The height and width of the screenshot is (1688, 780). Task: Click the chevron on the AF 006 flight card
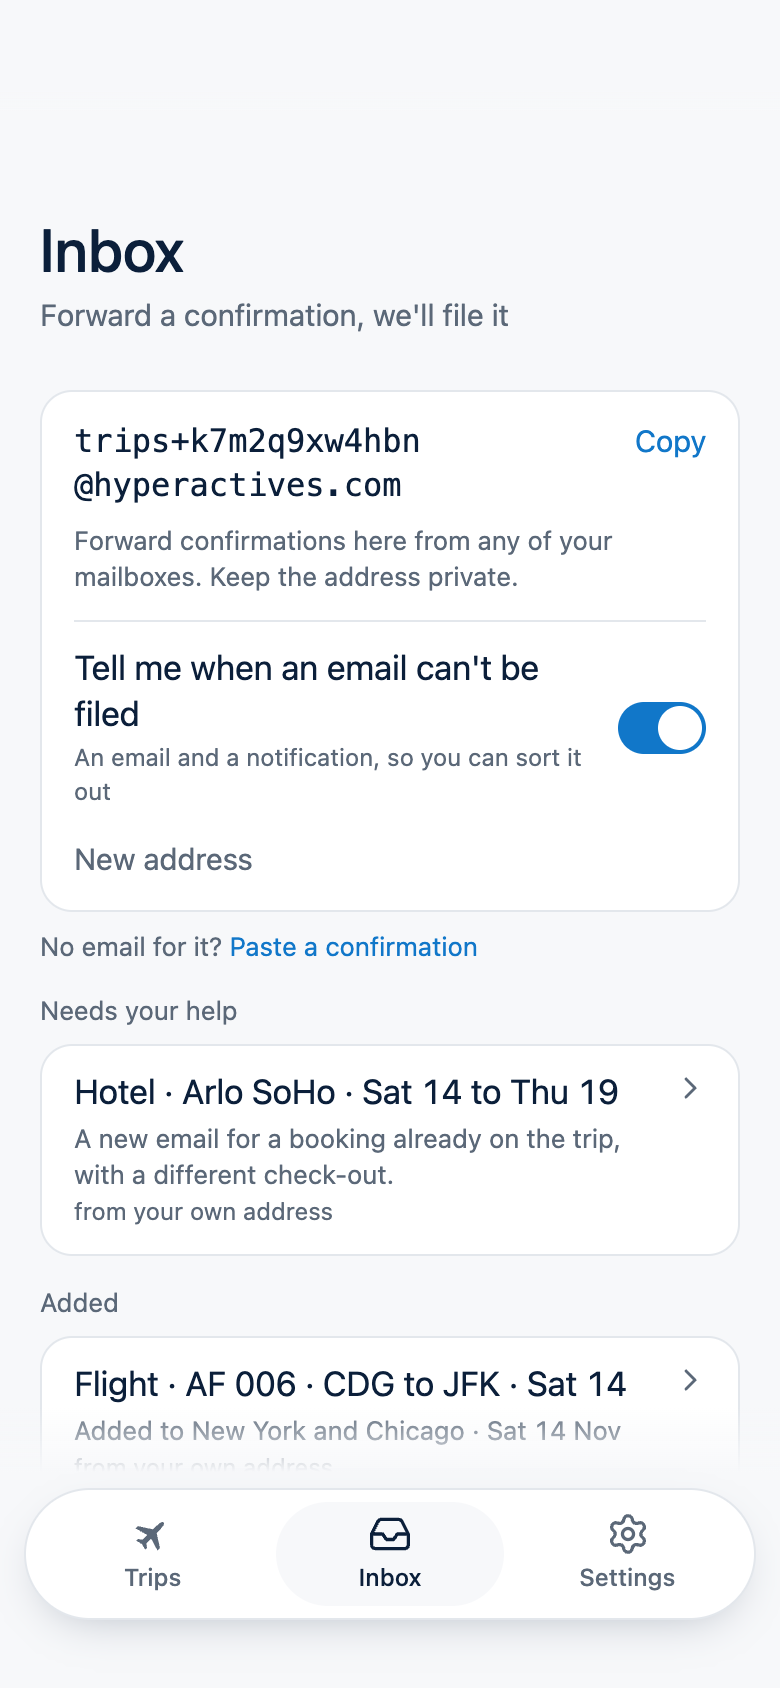pos(690,1381)
